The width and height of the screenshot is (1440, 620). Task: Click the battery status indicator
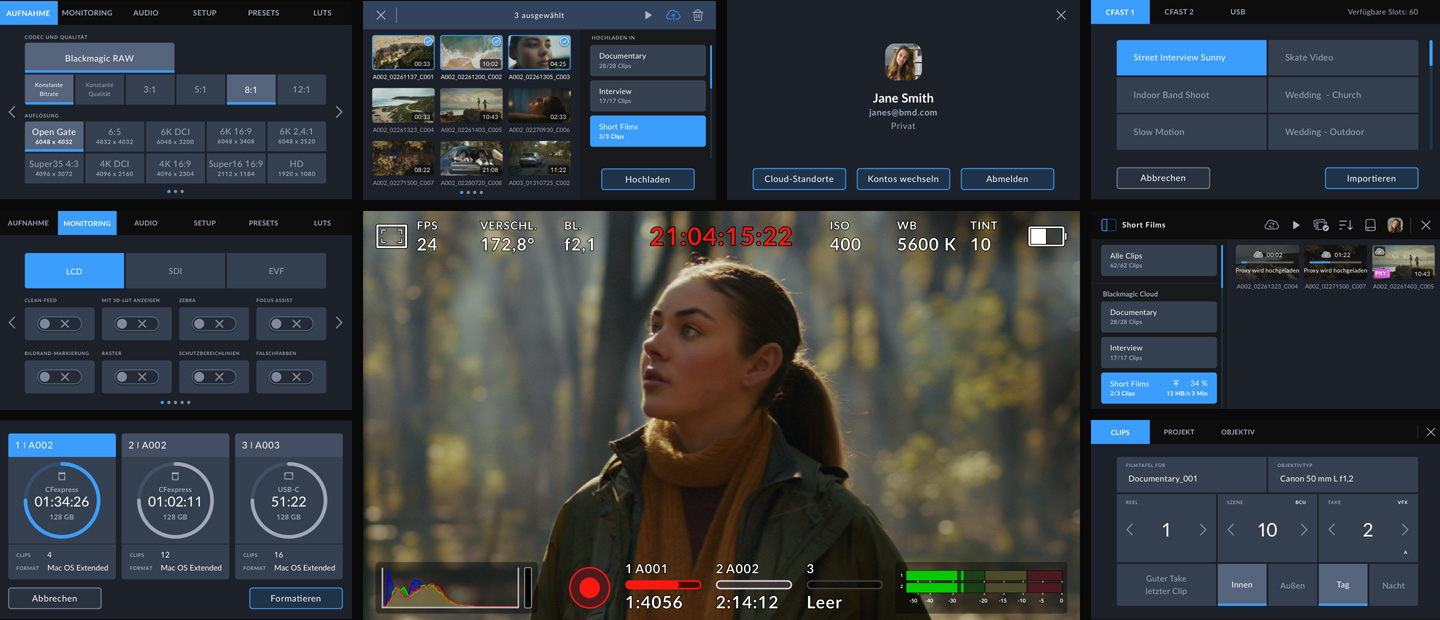(x=1047, y=236)
